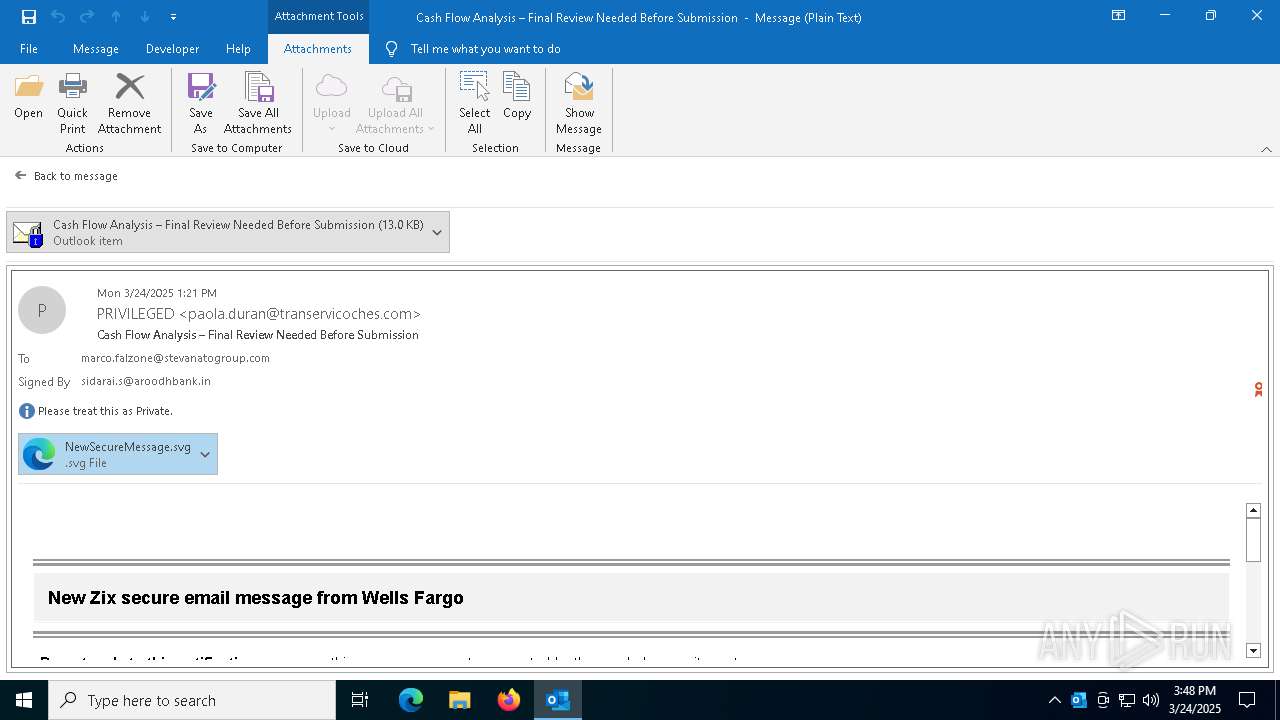Viewport: 1280px width, 720px height.
Task: Click the digital signature ribbon icon
Action: 1258,389
